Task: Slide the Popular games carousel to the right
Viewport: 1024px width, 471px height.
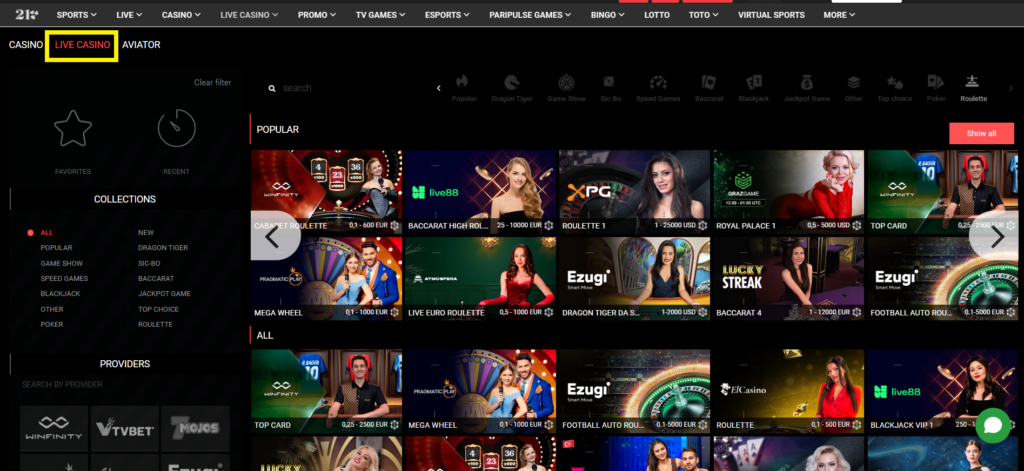Action: coord(994,237)
